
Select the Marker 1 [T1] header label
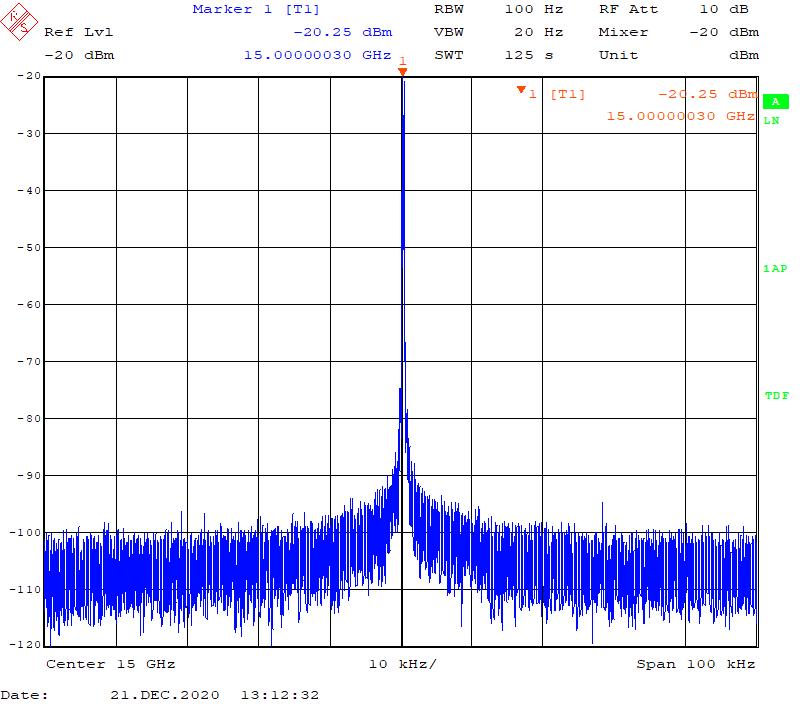243,9
